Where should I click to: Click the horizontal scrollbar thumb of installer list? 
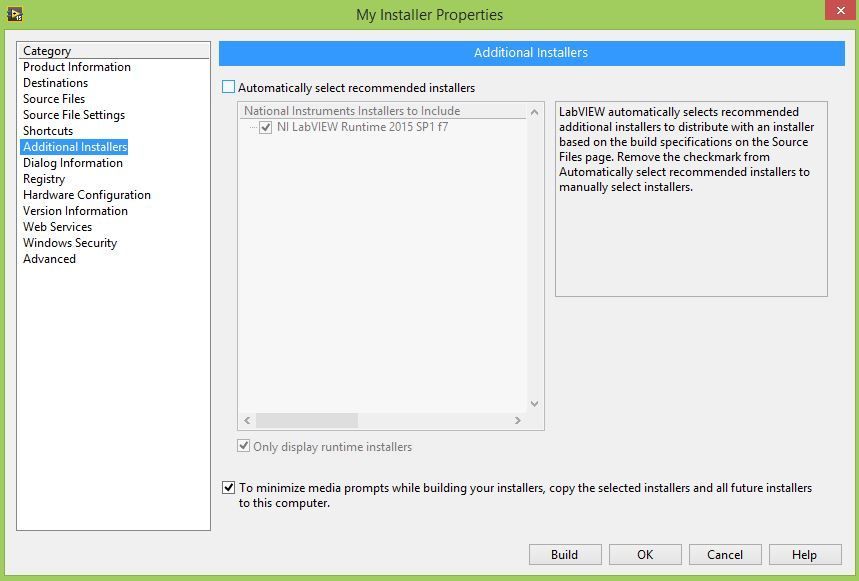coord(307,421)
